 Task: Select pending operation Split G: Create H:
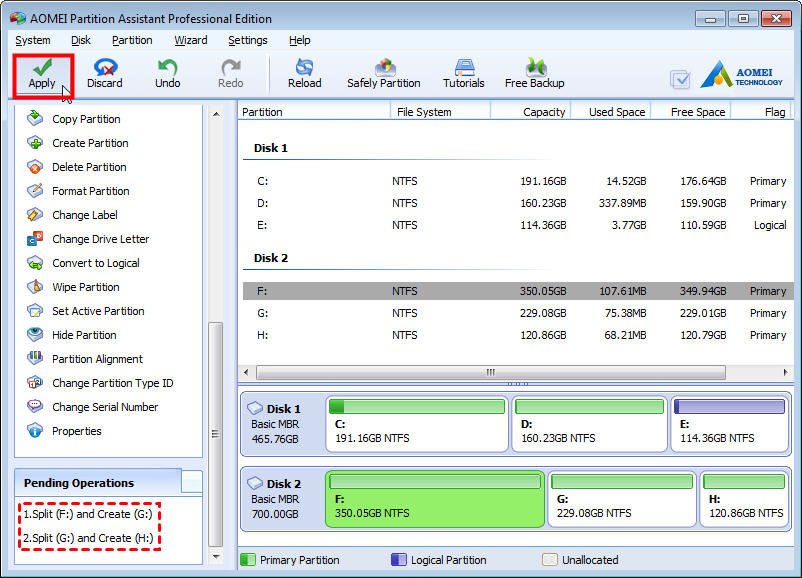88,538
